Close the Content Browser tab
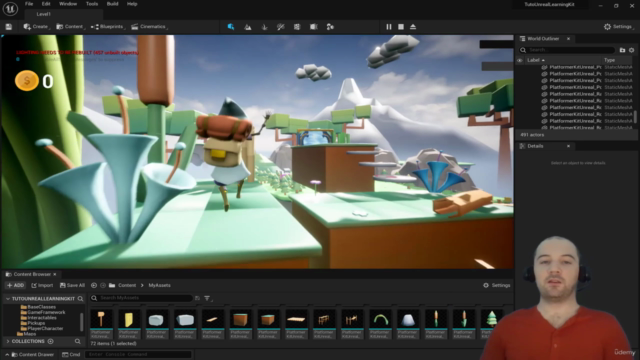This screenshot has height=360, width=640. [x=55, y=274]
